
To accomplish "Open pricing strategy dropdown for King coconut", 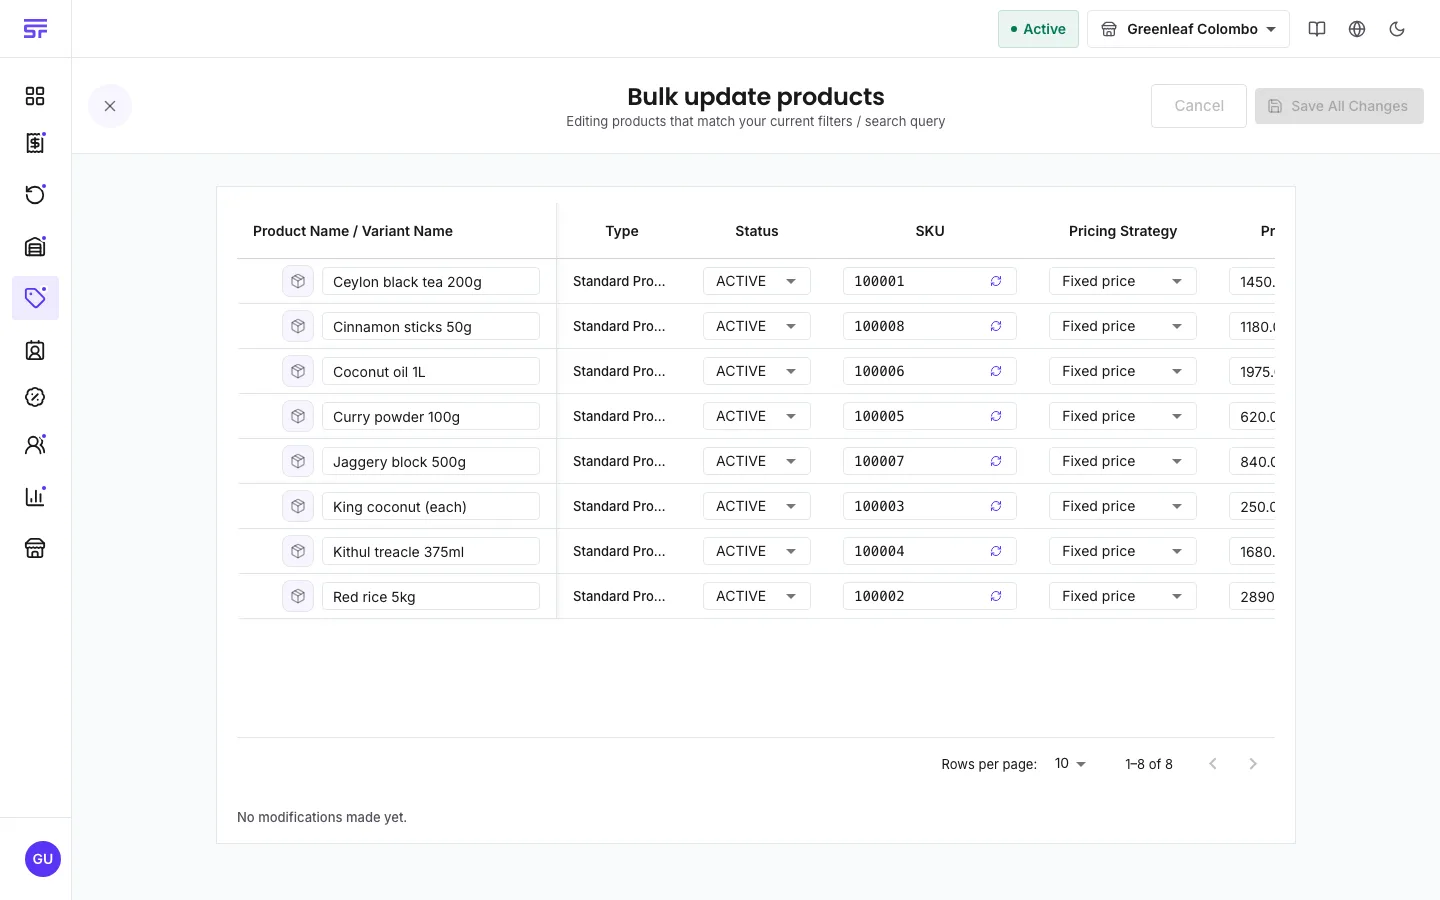I will pyautogui.click(x=1123, y=506).
